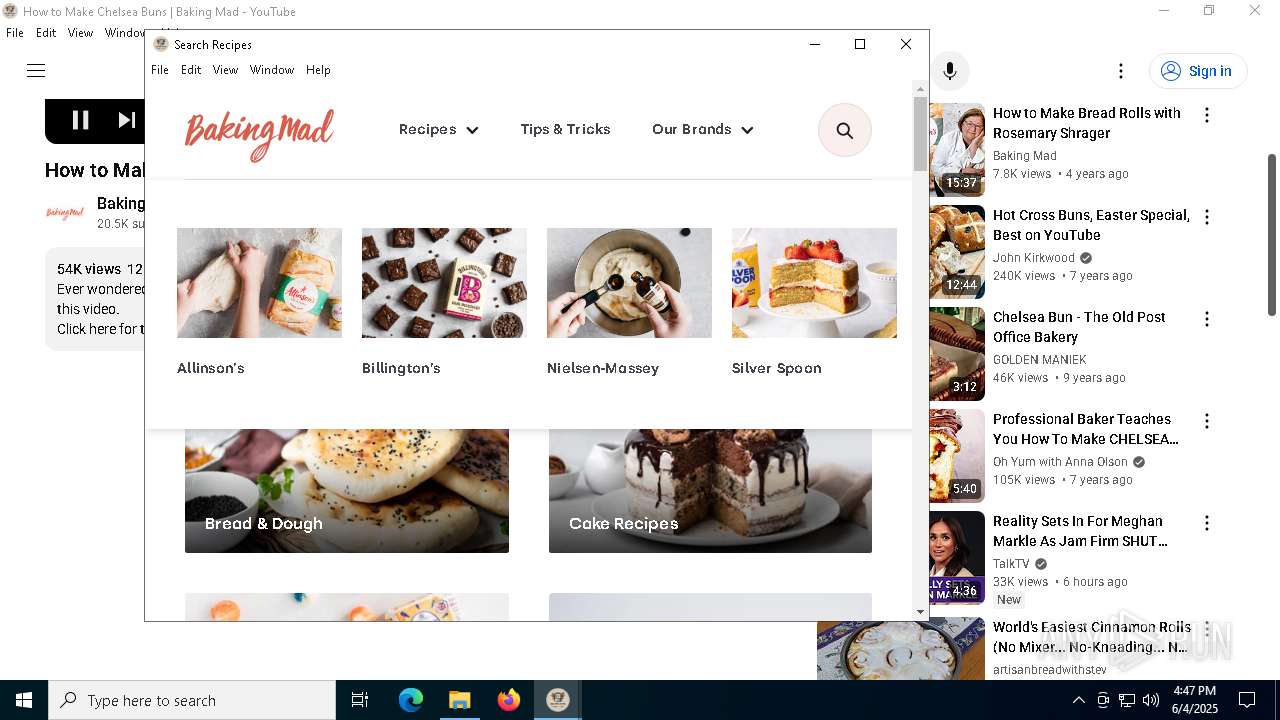Open File Explorer from the taskbar
1280x720 pixels.
click(x=459, y=700)
